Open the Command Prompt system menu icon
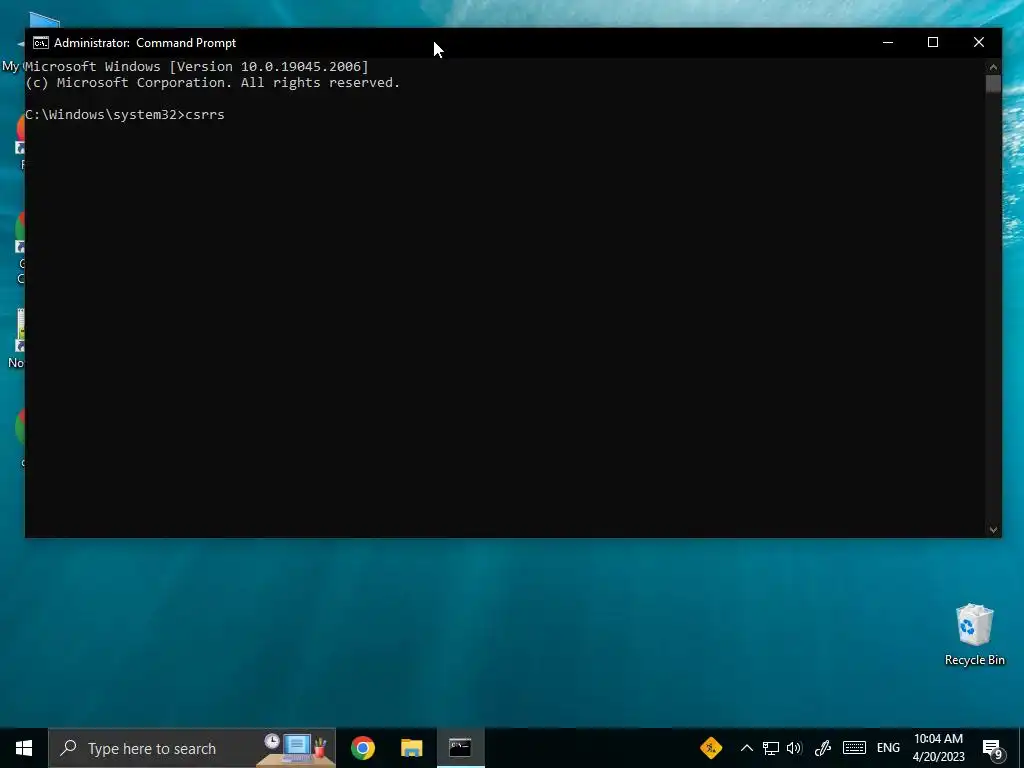 point(40,43)
